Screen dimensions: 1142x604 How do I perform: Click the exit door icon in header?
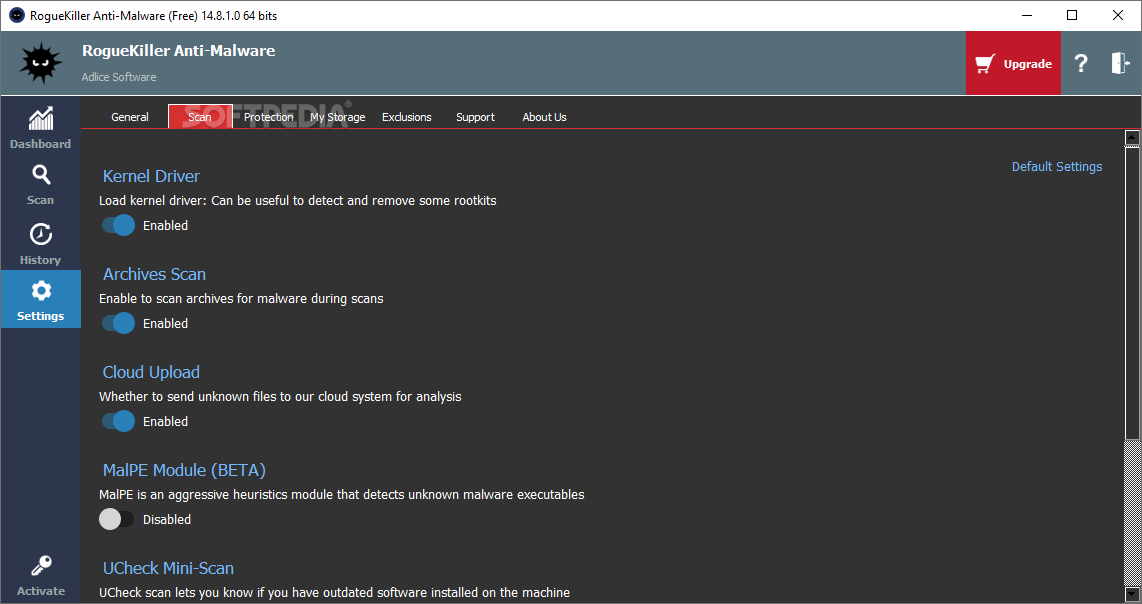pos(1119,63)
